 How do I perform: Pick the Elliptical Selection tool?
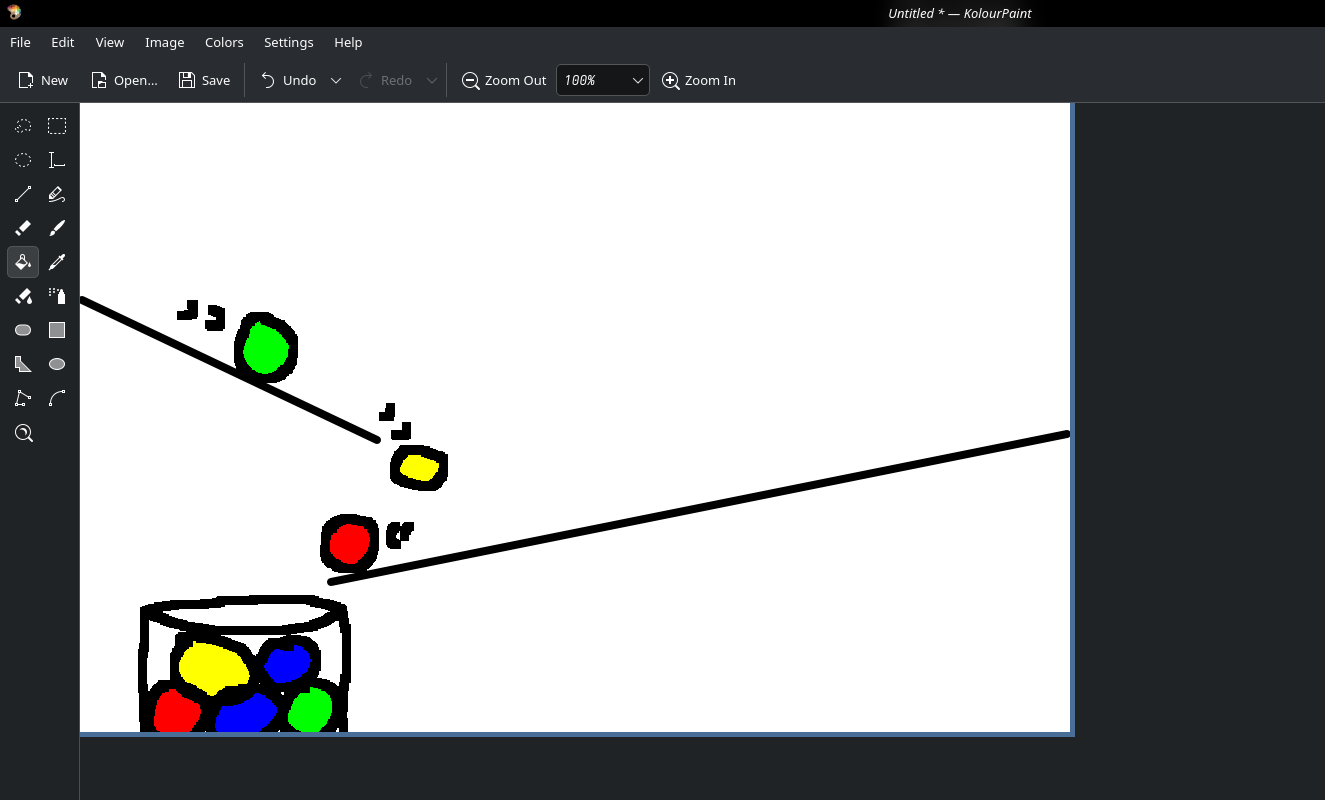(x=23, y=160)
